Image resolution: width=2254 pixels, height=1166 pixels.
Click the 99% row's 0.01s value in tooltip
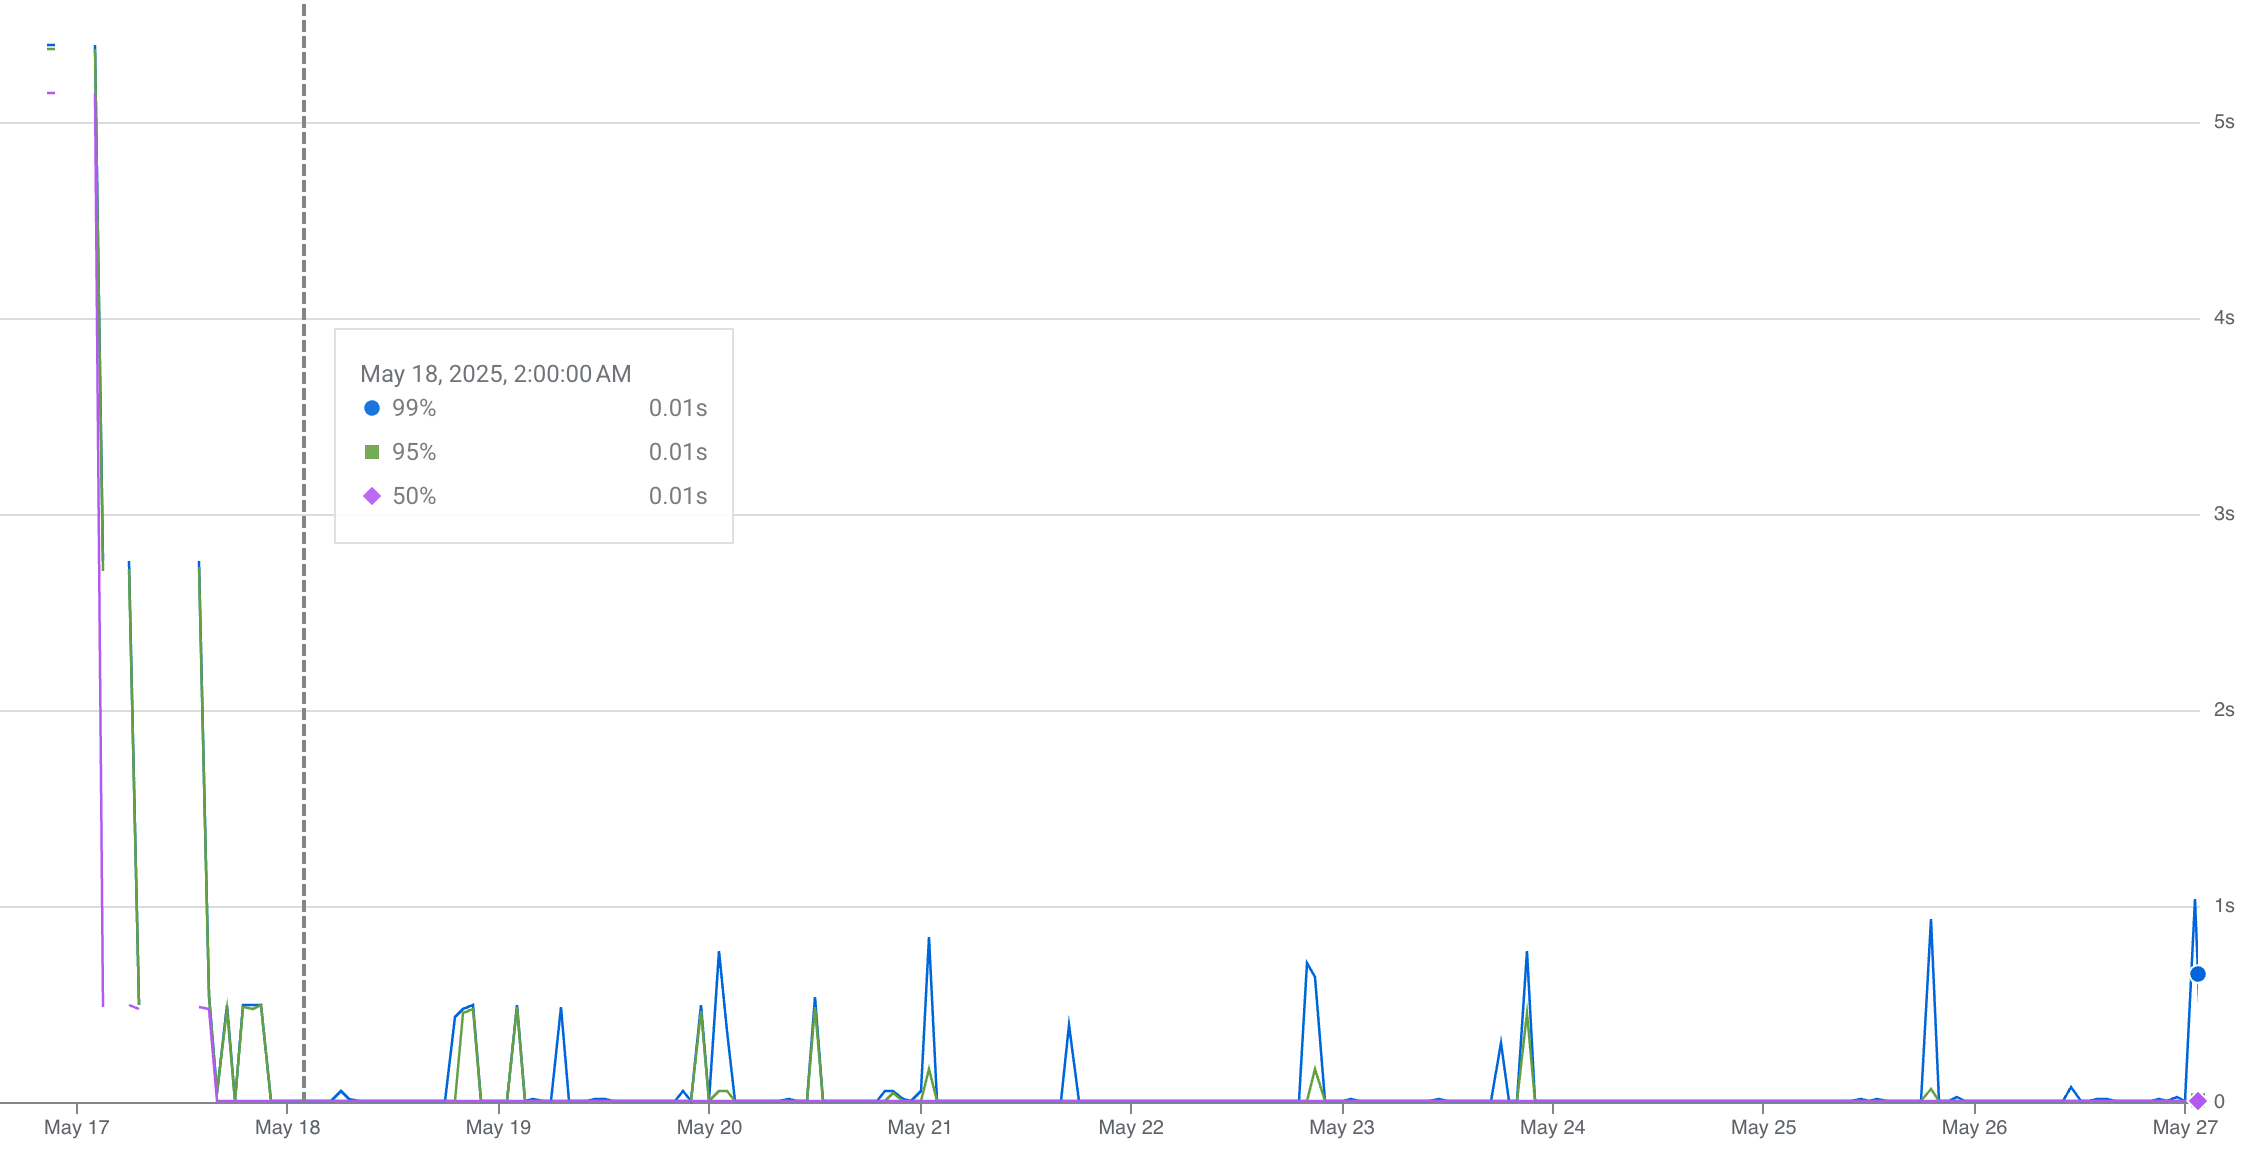(x=677, y=408)
